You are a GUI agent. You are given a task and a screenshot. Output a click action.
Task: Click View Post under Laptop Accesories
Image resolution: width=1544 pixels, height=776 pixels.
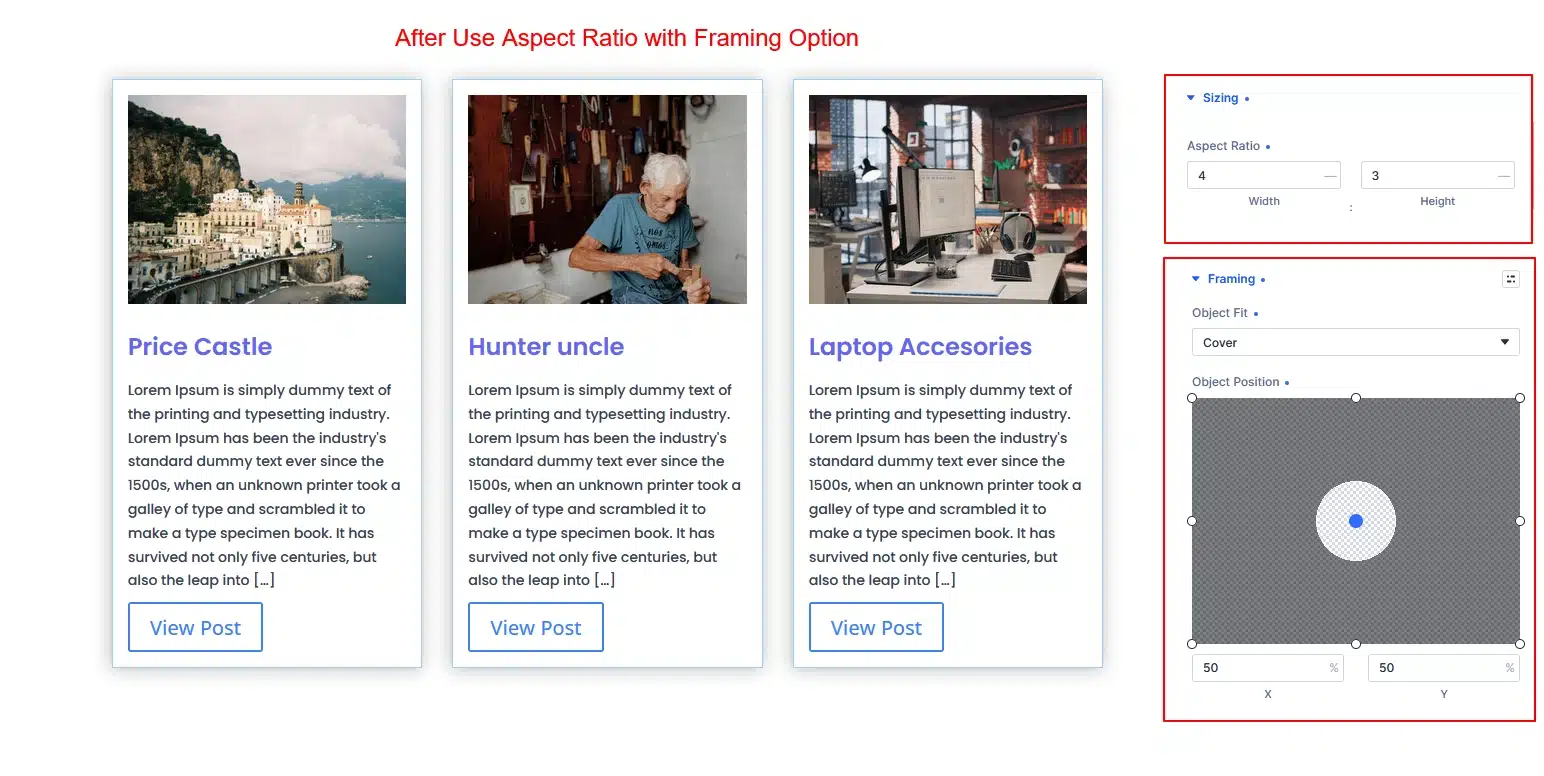[x=876, y=628]
